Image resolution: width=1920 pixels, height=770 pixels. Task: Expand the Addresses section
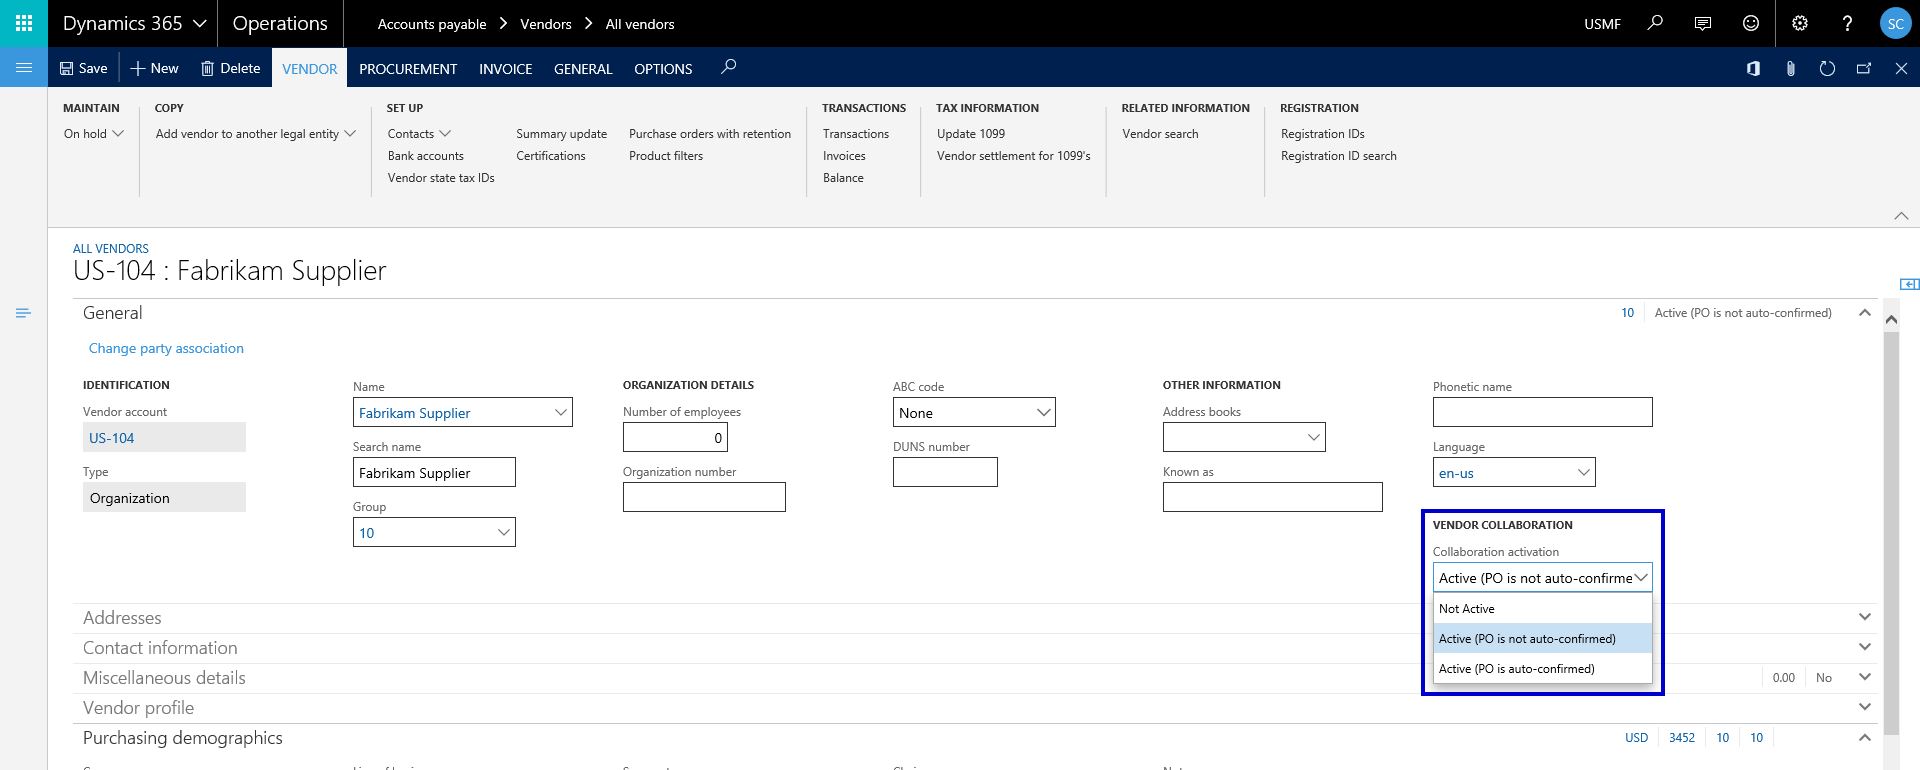pos(122,618)
